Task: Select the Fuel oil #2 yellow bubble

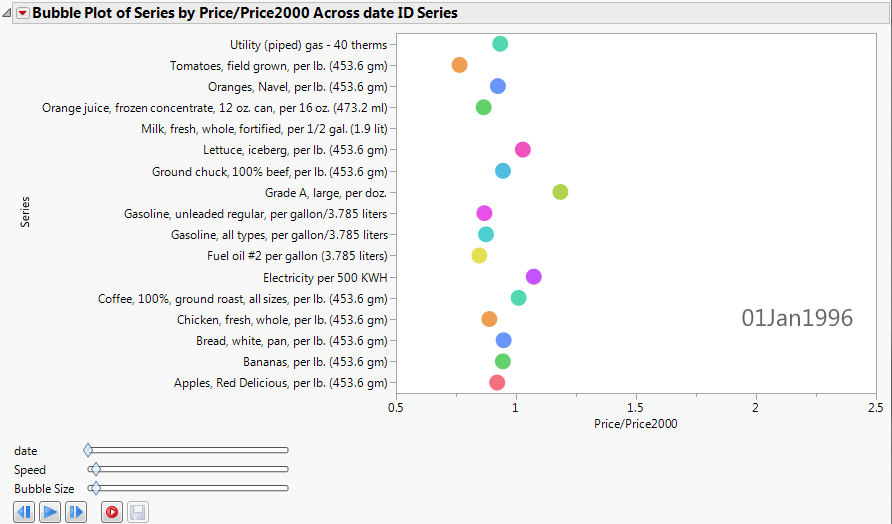Action: [479, 256]
